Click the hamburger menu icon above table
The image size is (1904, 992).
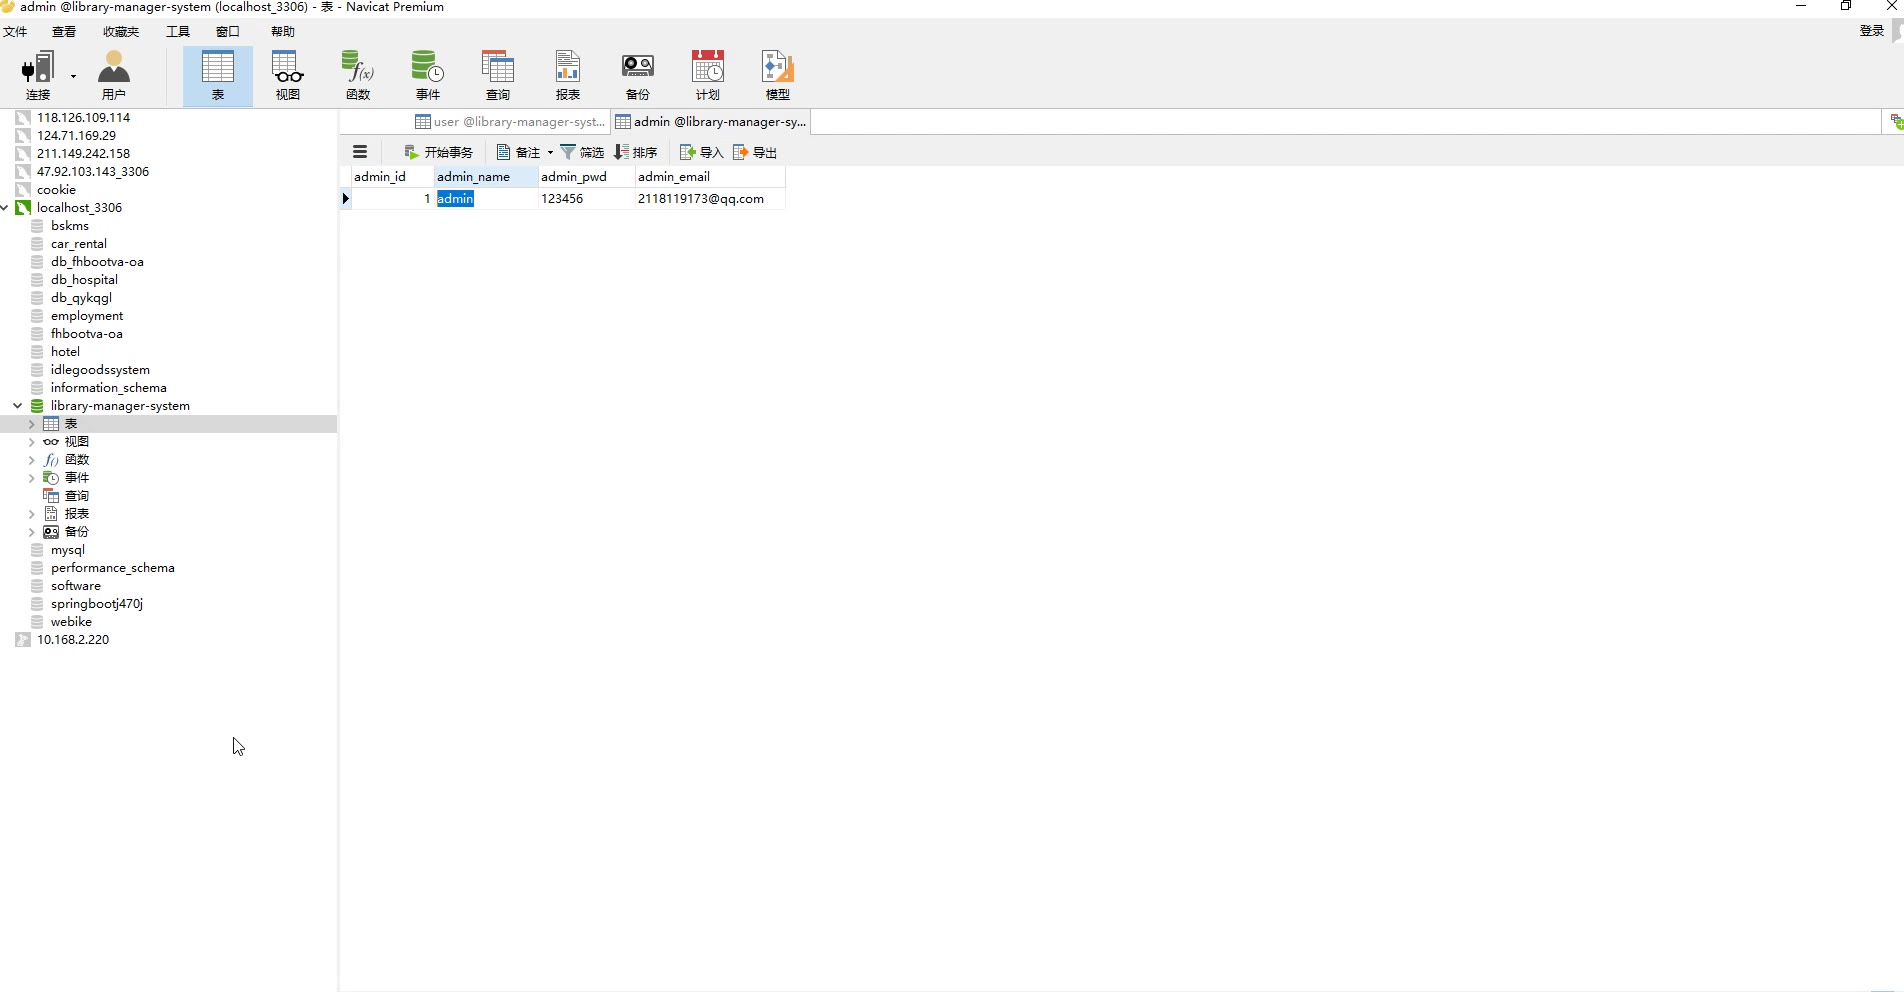[360, 152]
